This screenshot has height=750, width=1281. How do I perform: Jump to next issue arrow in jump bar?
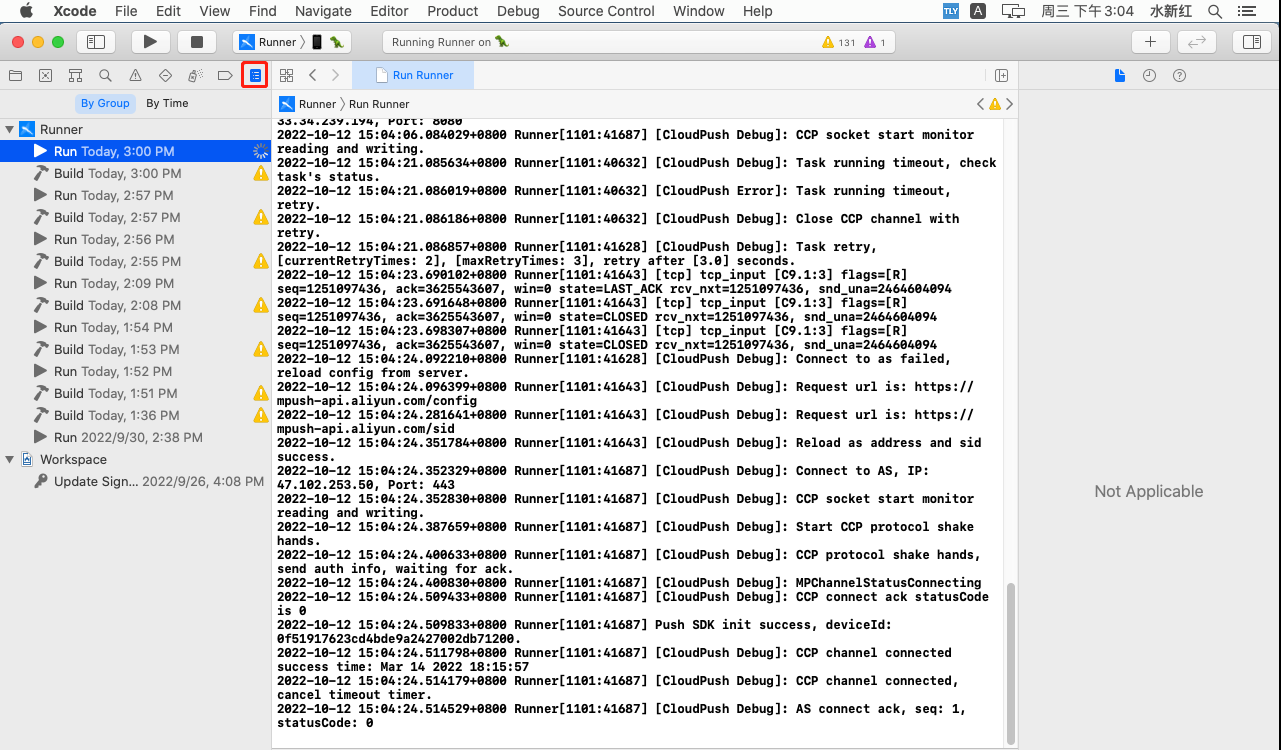point(1009,104)
